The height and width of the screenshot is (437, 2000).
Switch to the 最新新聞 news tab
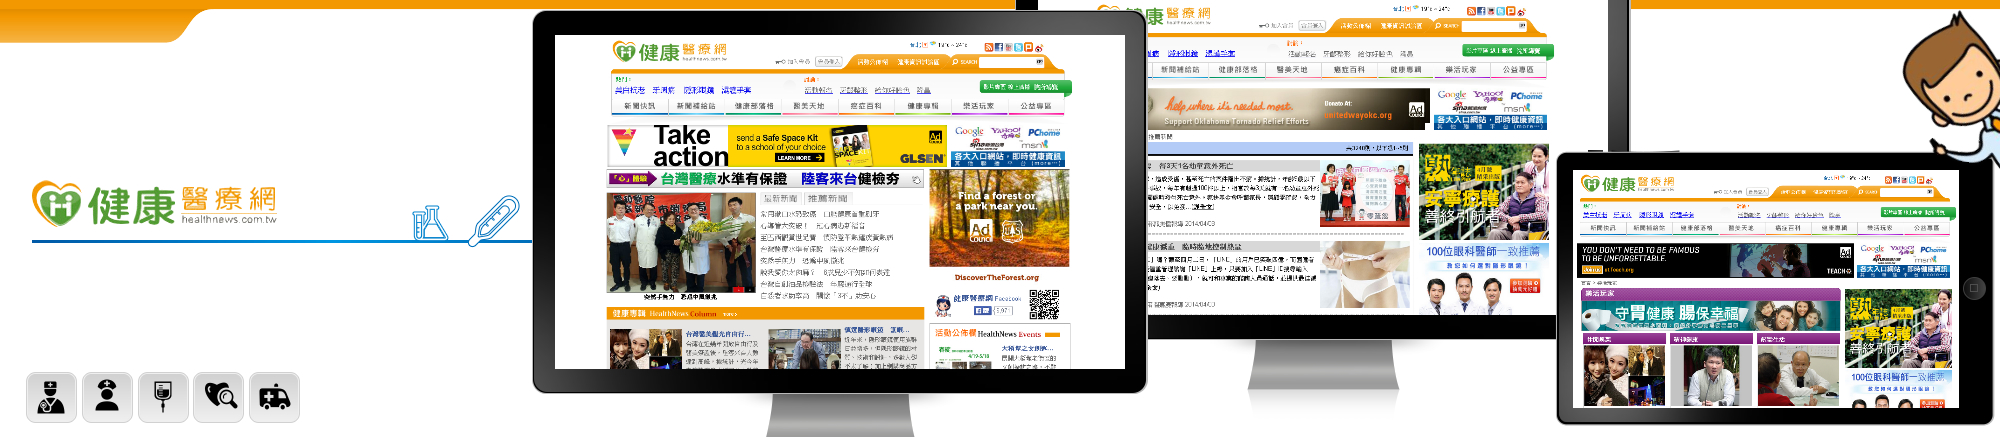point(780,199)
